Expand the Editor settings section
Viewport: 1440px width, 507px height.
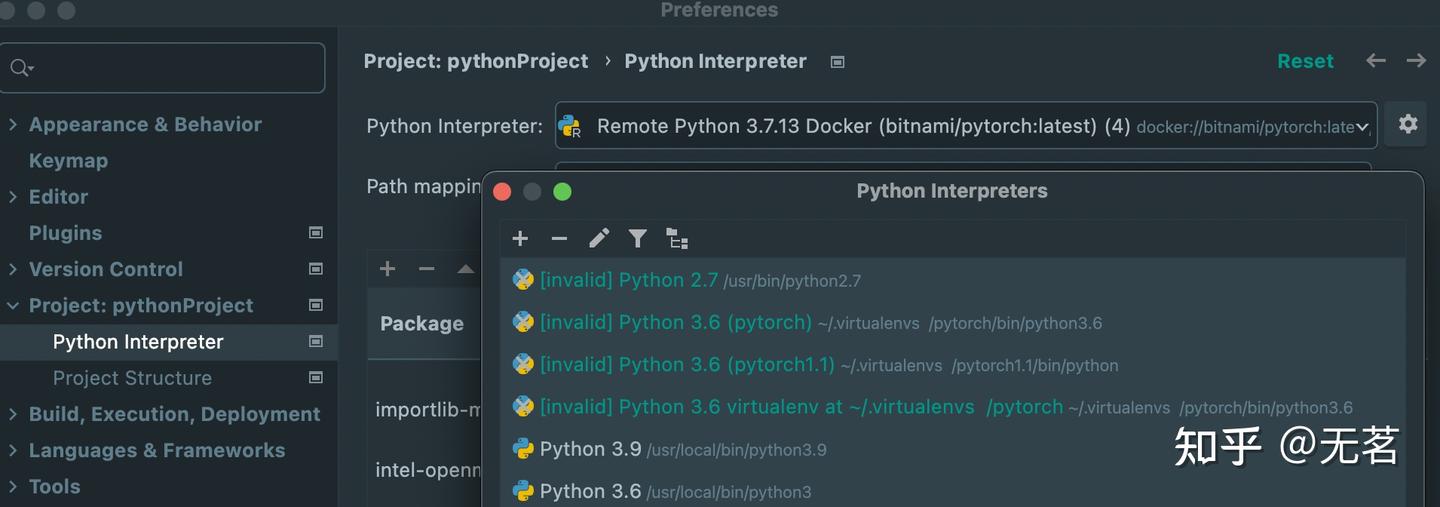[x=13, y=197]
